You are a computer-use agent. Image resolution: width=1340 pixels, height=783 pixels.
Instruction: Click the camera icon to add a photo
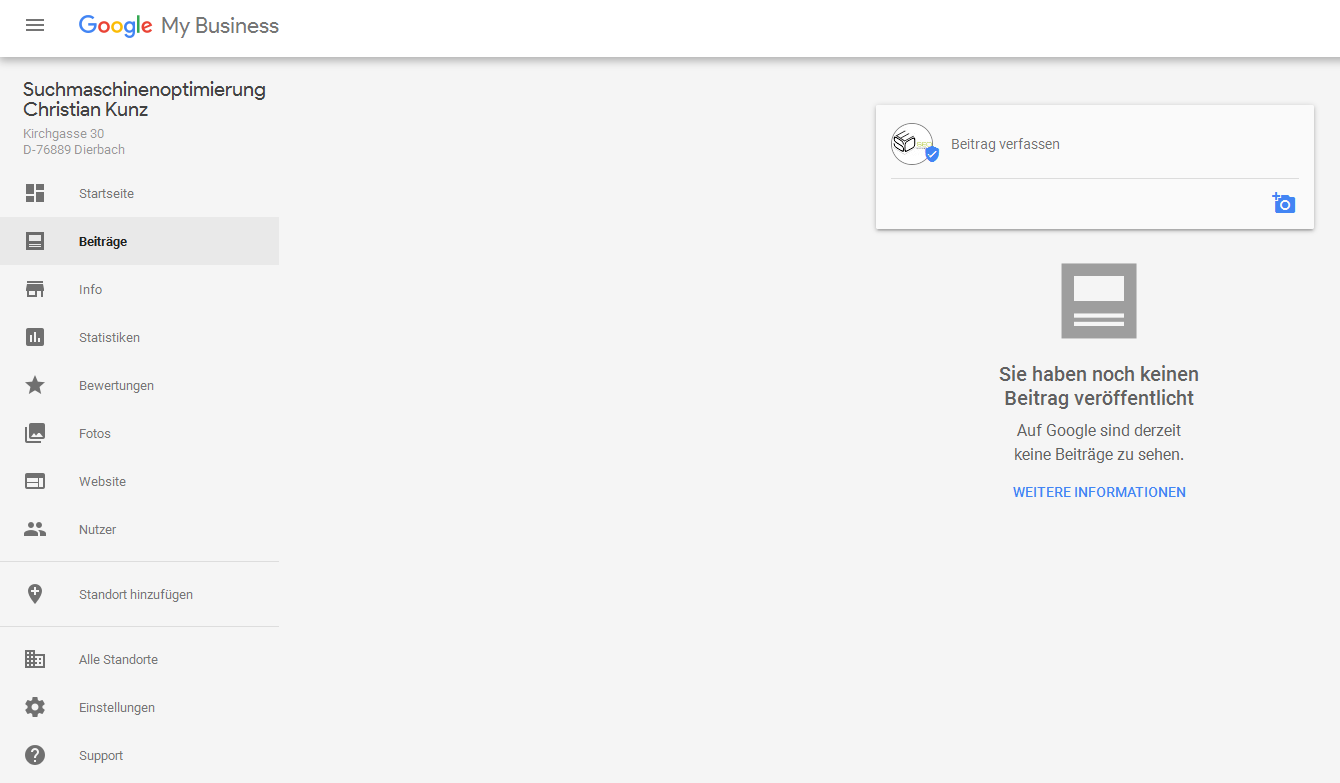(1284, 203)
